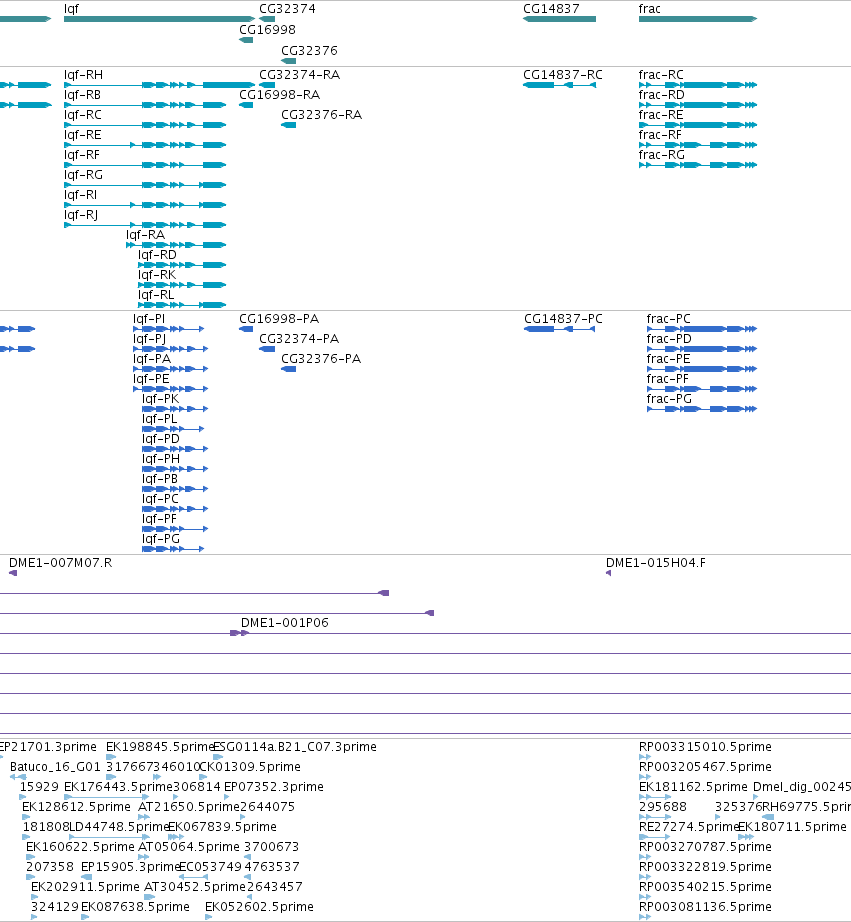Click protein label lqf-PG
The height and width of the screenshot is (922, 851).
(161, 539)
